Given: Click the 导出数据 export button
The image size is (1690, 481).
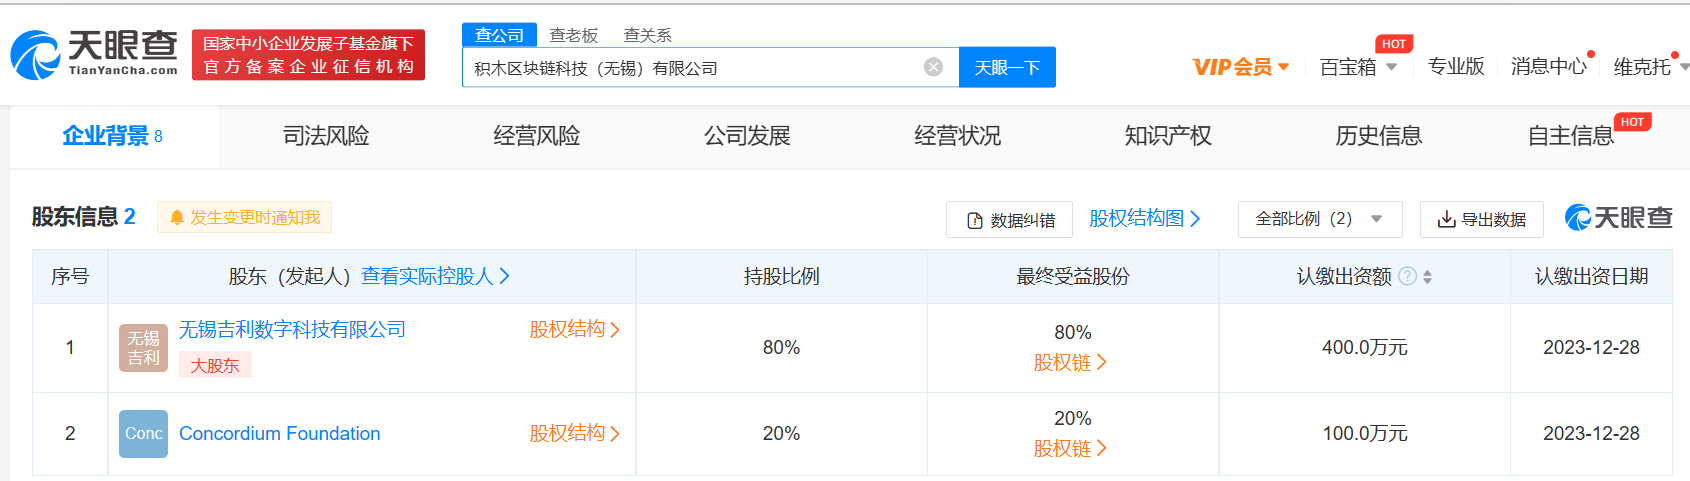Looking at the screenshot, I should click(1481, 219).
